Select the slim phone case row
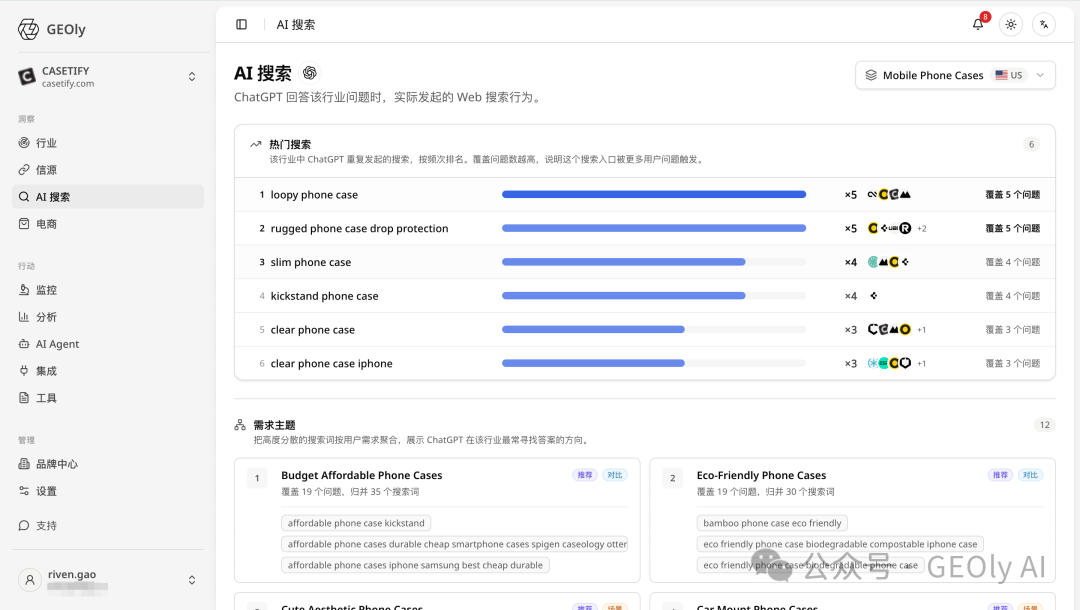1080x610 pixels. pos(645,262)
